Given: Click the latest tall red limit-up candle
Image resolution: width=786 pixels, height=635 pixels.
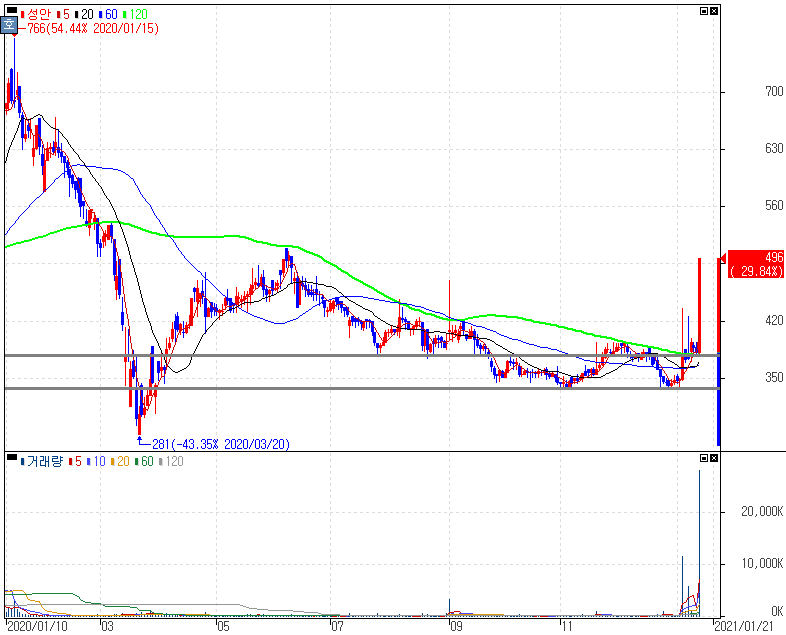Looking at the screenshot, I should pyautogui.click(x=699, y=306).
